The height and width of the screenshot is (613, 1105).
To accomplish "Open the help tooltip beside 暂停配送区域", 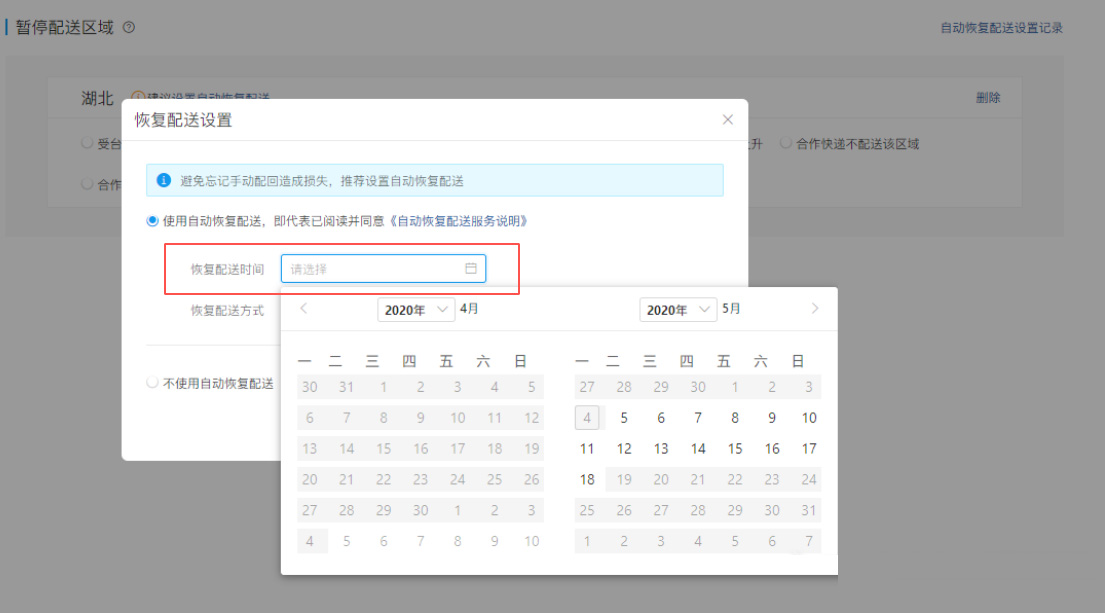I will (x=127, y=27).
